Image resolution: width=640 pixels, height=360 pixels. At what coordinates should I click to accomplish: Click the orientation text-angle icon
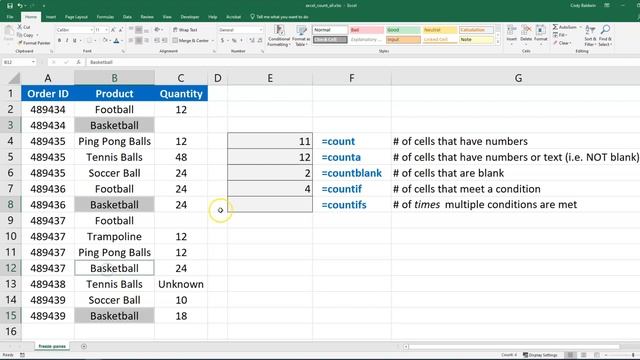pos(157,30)
